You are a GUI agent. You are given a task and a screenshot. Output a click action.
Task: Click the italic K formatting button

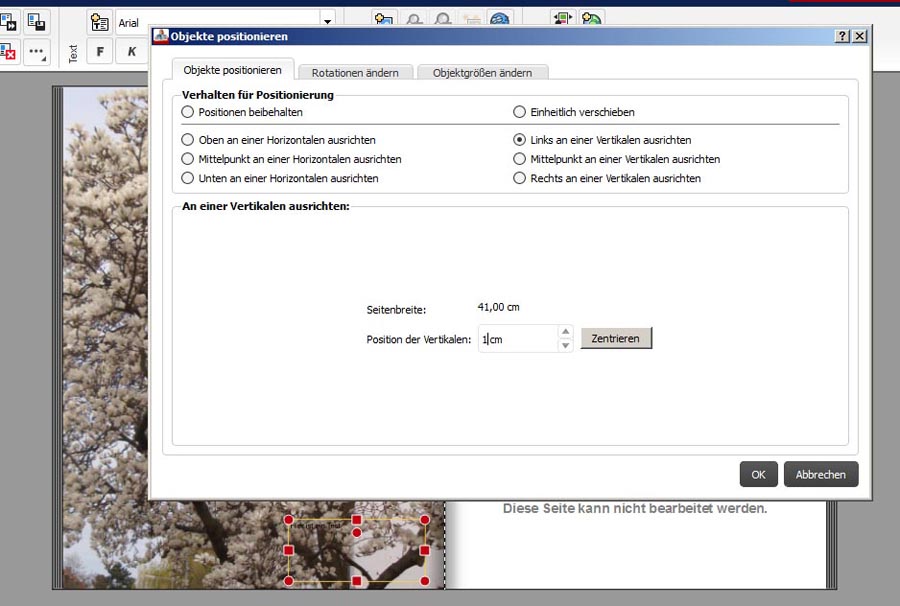click(x=131, y=52)
